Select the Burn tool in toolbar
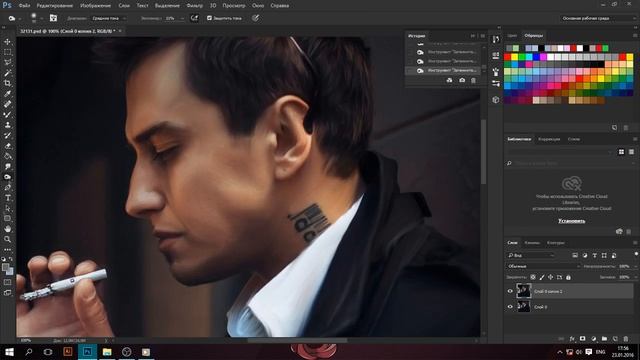 [7, 177]
